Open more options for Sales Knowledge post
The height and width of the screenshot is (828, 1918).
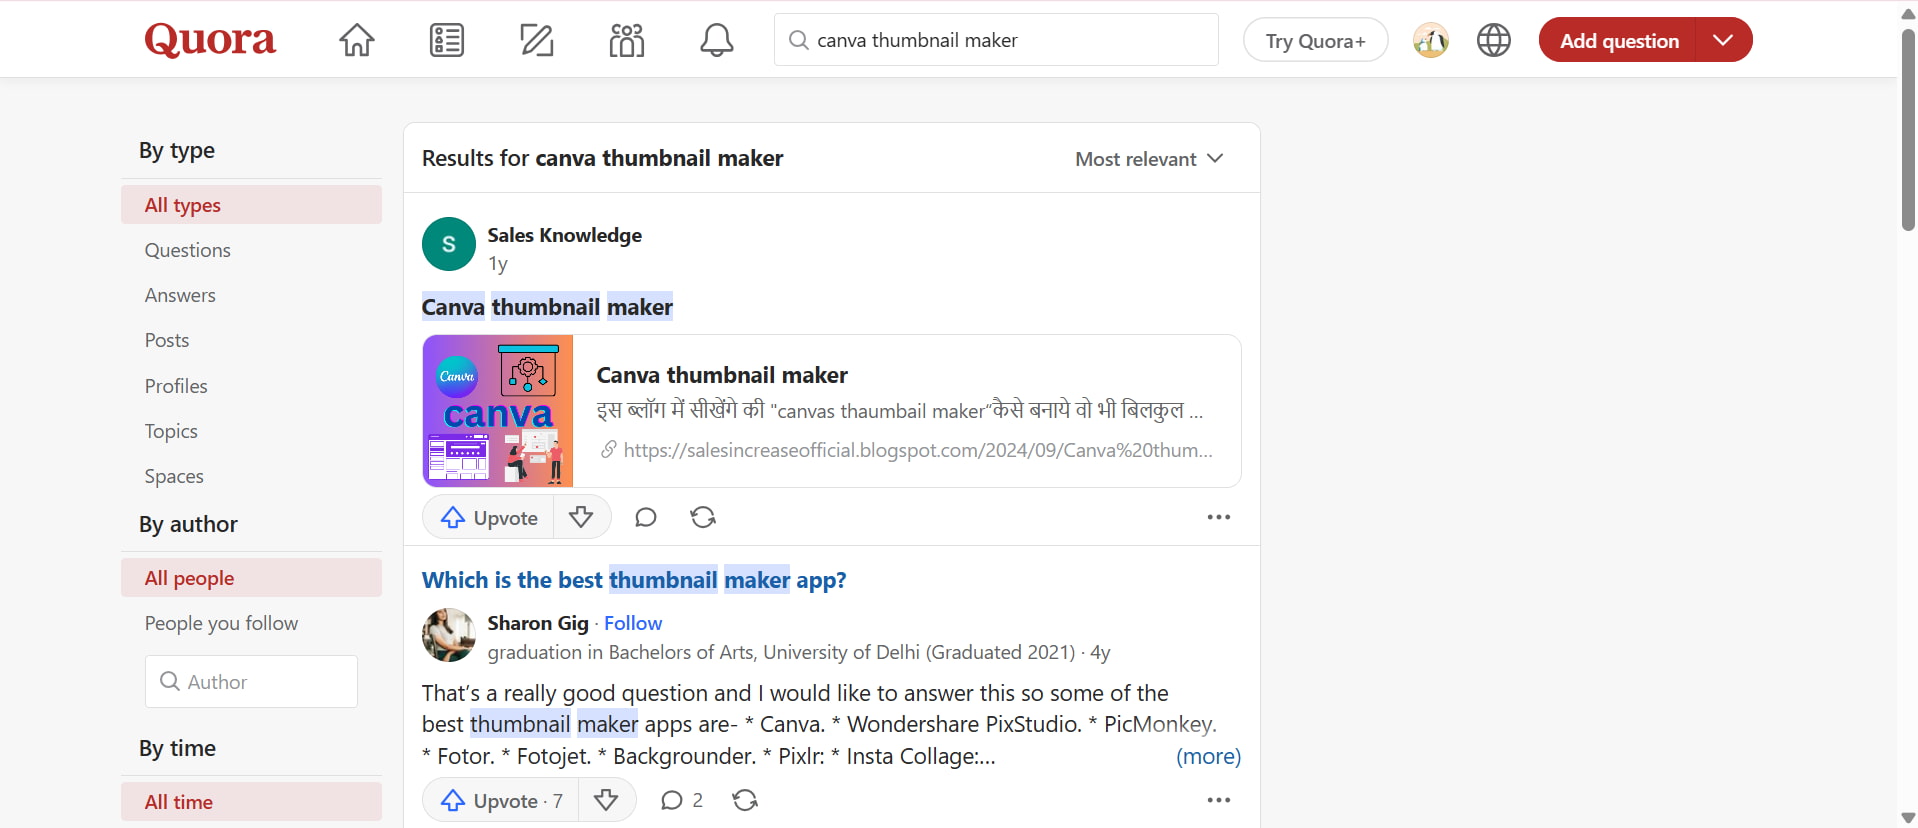tap(1219, 517)
